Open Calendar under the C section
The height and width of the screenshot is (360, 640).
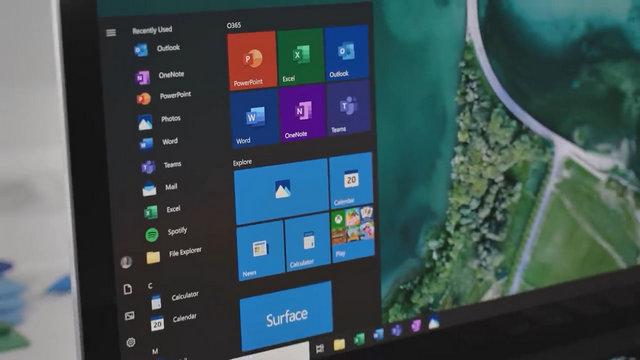[175, 321]
